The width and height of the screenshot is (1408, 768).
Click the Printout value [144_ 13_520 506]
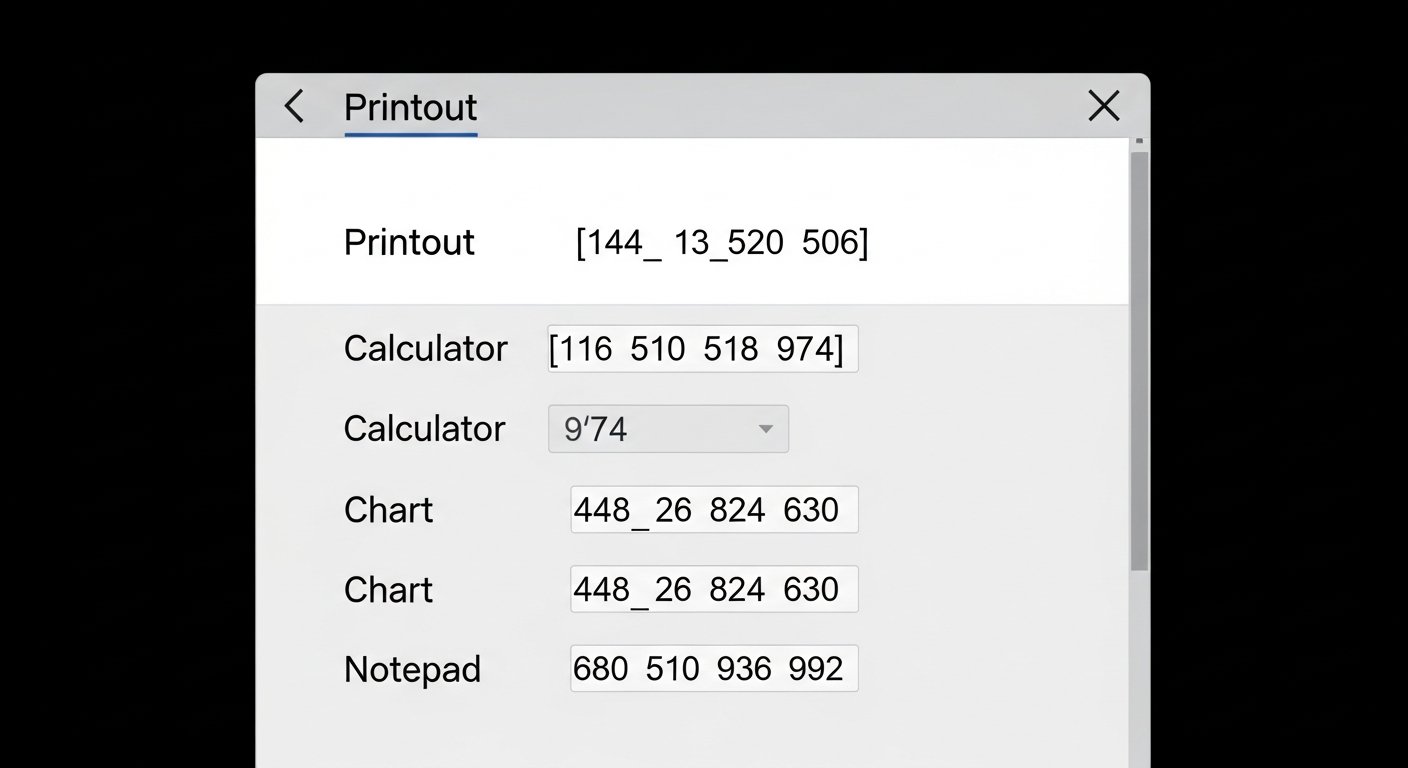[722, 243]
